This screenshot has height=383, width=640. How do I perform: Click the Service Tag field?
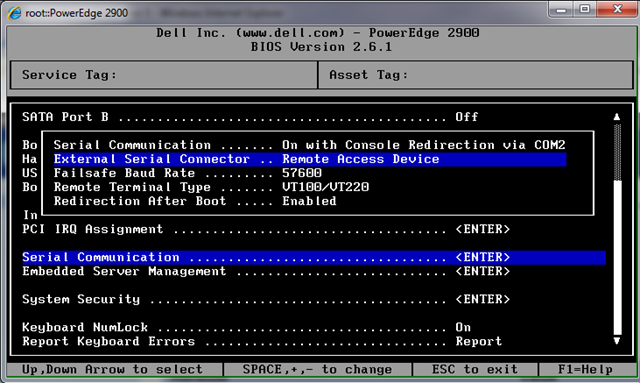pos(164,75)
